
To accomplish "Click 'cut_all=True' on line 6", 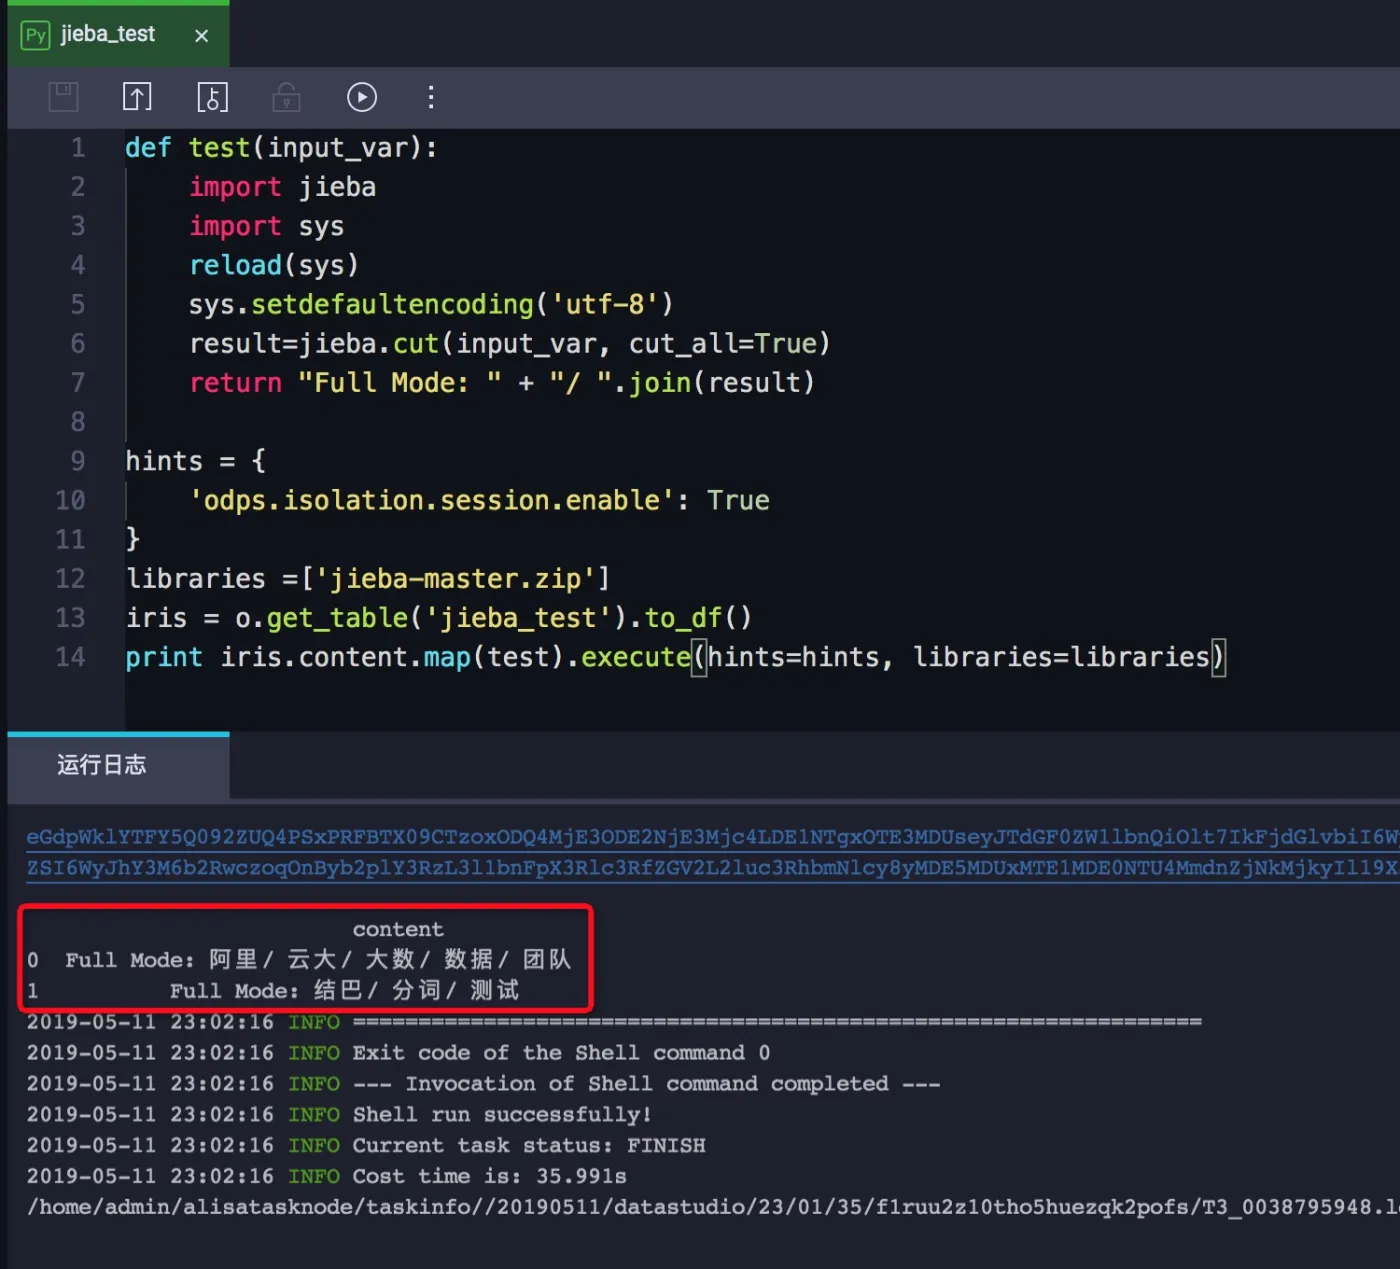I will (x=723, y=344).
